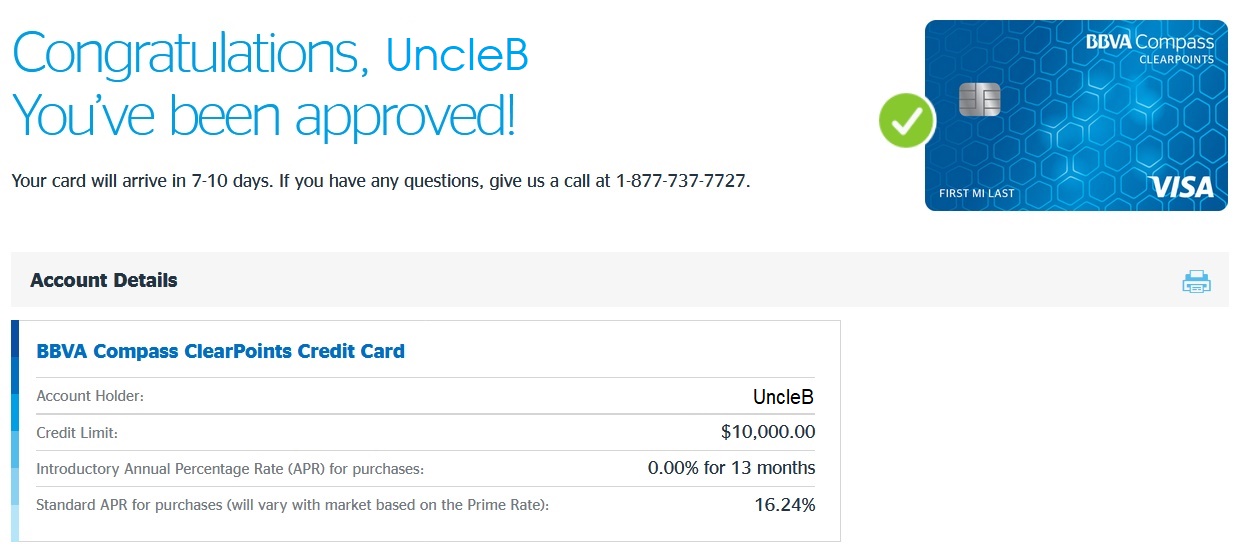
Task: Click the $10,000.00 credit limit value
Action: [767, 432]
